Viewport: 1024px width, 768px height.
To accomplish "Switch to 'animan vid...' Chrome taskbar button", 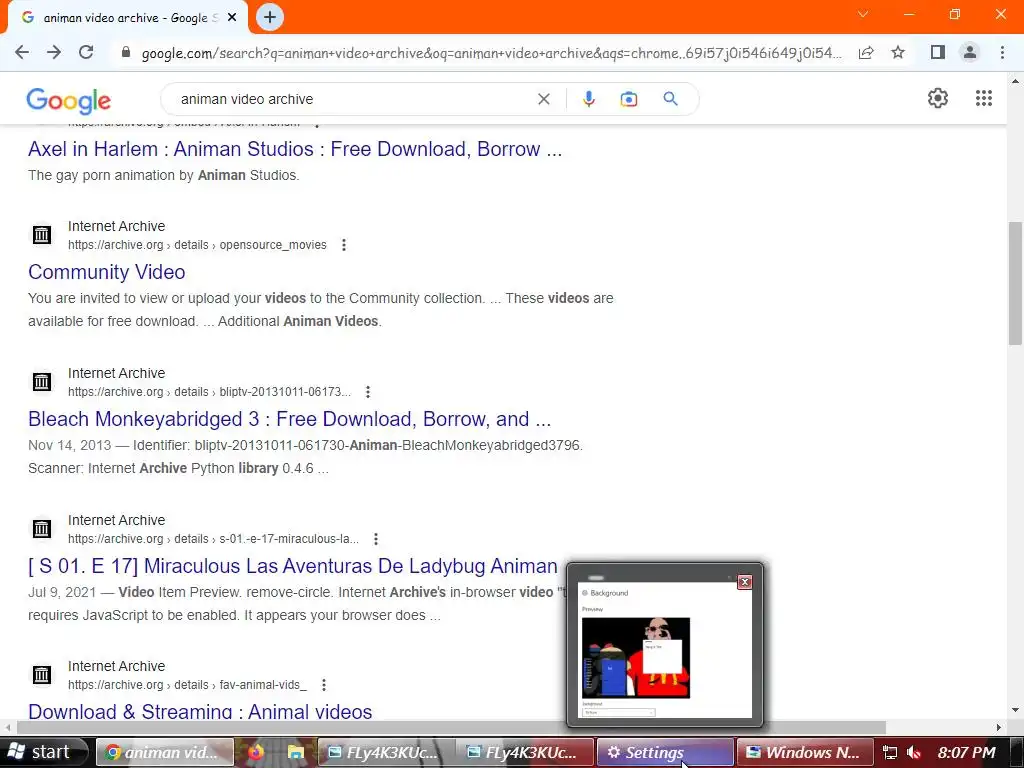I will 165,752.
